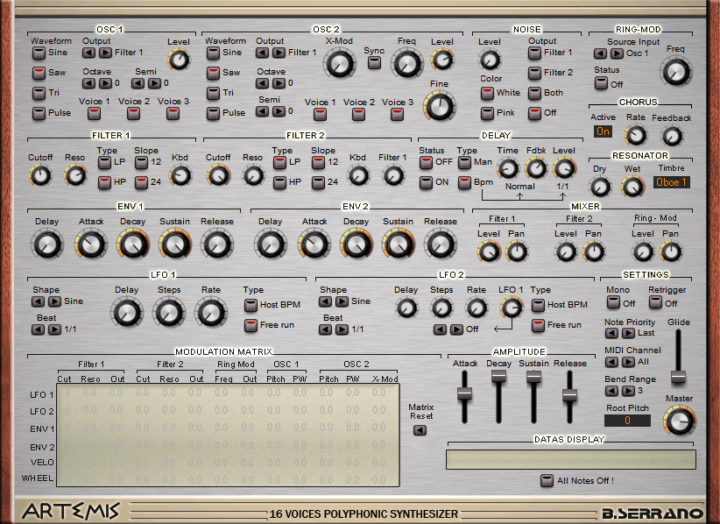The height and width of the screenshot is (524, 720).
Task: Select the Pulse waveform for OSC 2
Action: pyautogui.click(x=212, y=113)
